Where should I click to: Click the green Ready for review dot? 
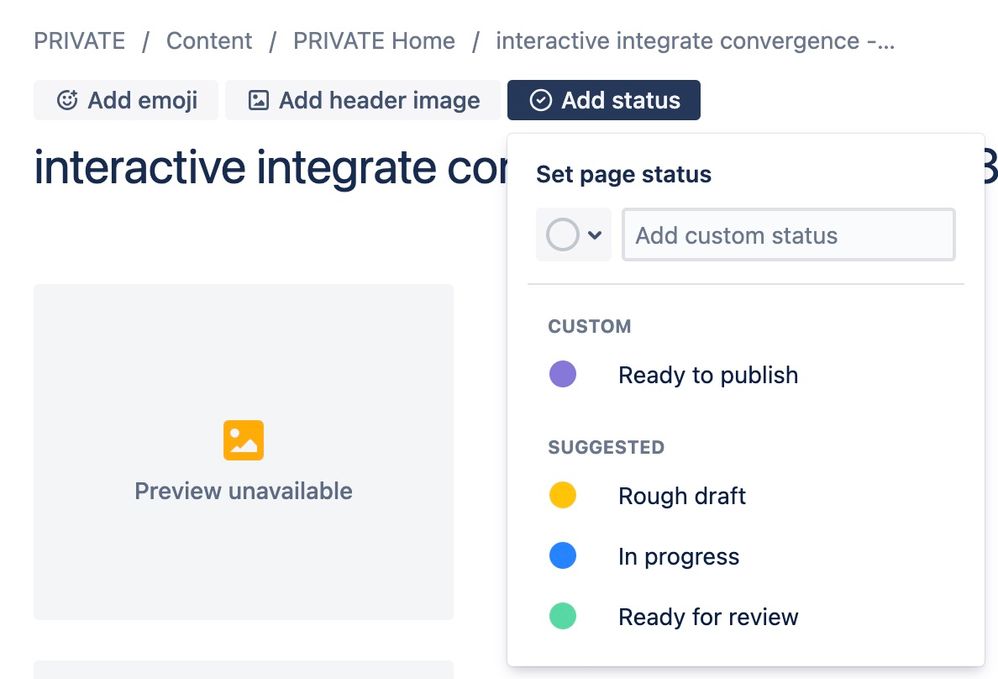[x=563, y=617]
